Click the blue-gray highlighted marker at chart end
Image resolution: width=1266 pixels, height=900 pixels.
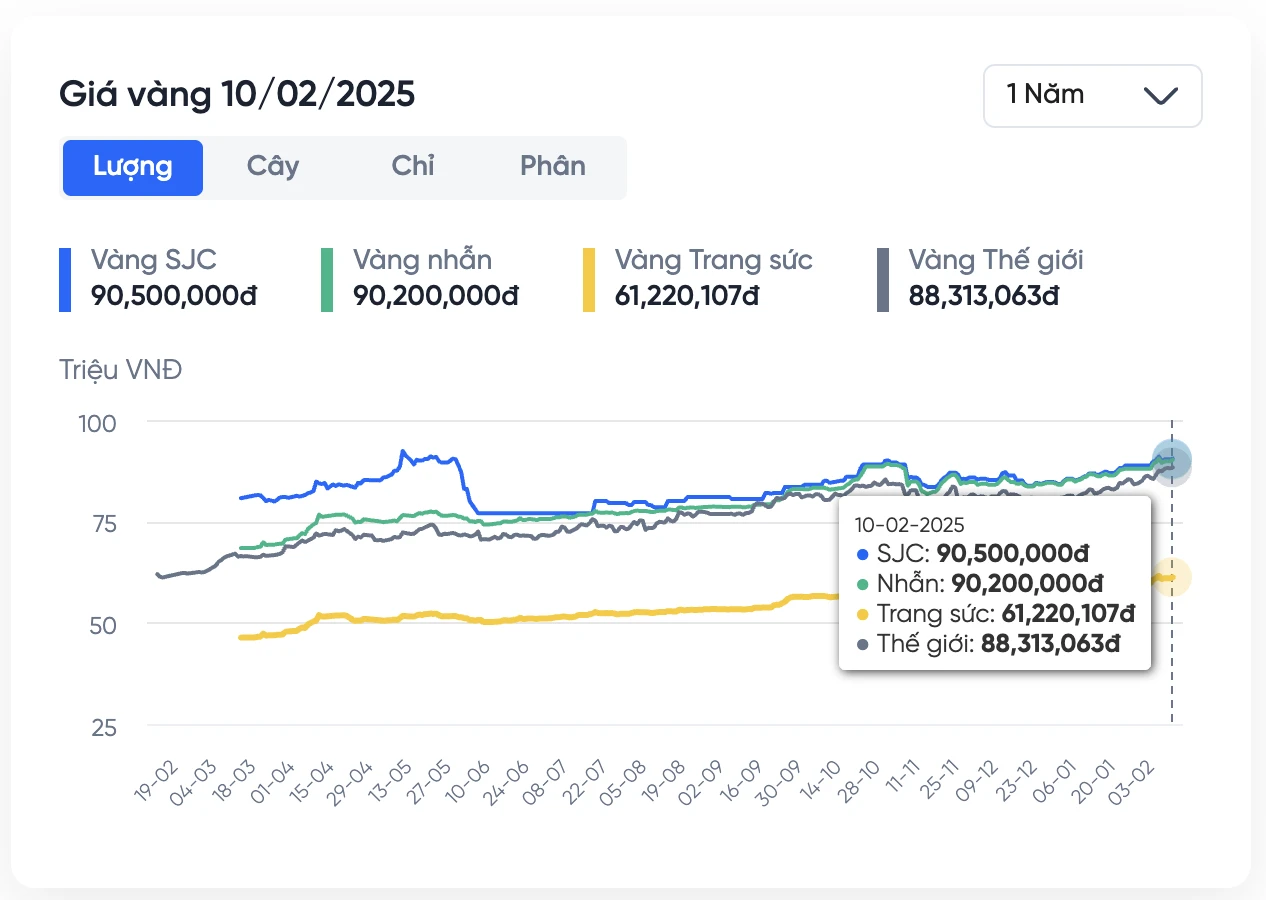point(1171,461)
